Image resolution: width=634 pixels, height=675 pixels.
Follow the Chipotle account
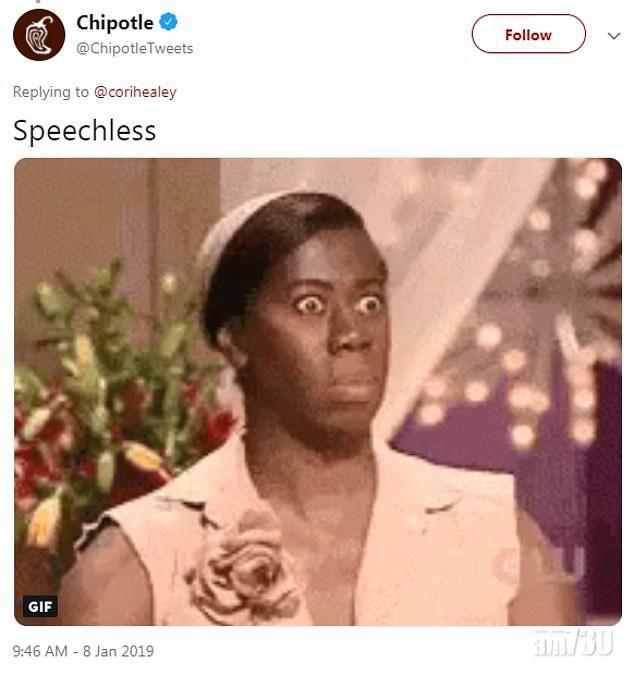click(x=529, y=34)
